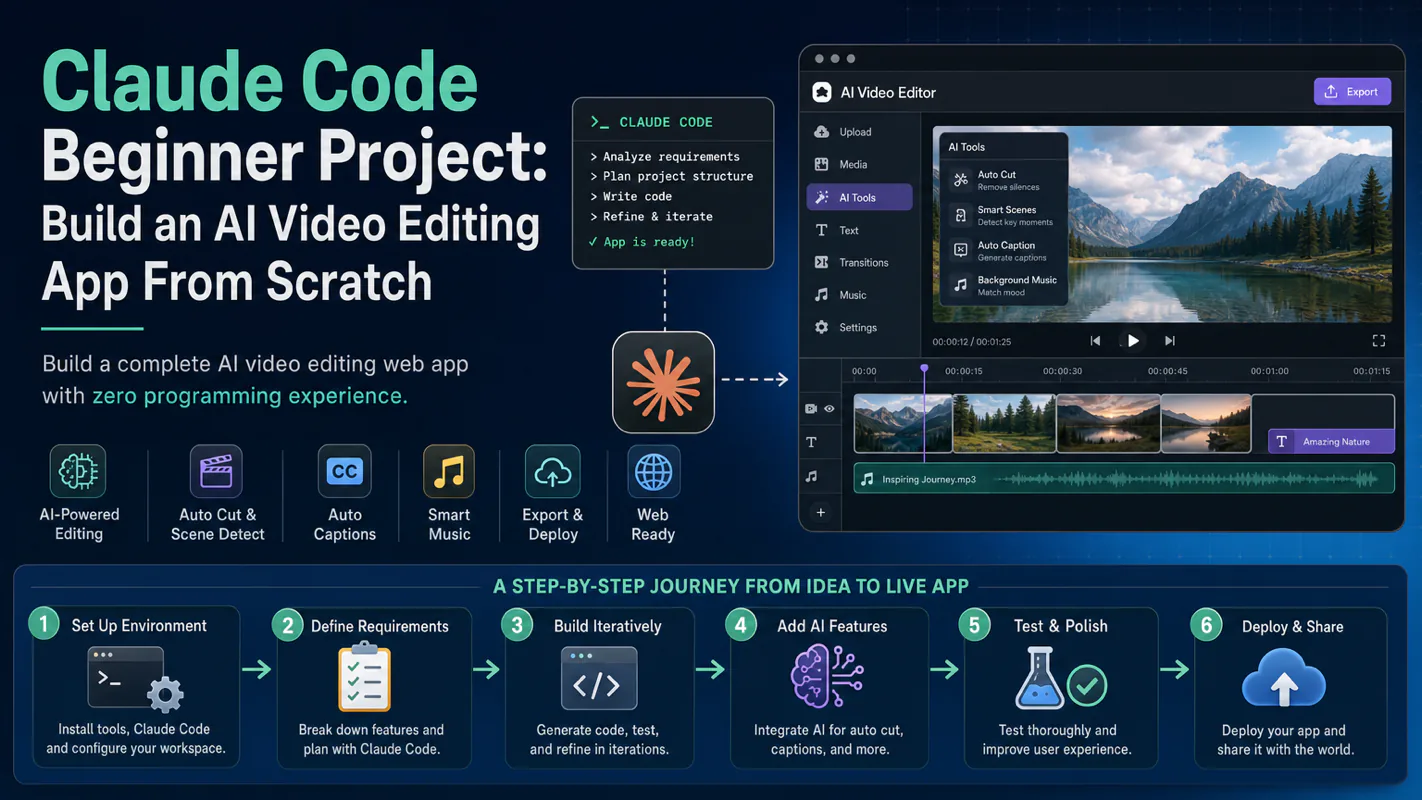Click the Web Ready globe icon
This screenshot has height=800, width=1422.
(654, 471)
